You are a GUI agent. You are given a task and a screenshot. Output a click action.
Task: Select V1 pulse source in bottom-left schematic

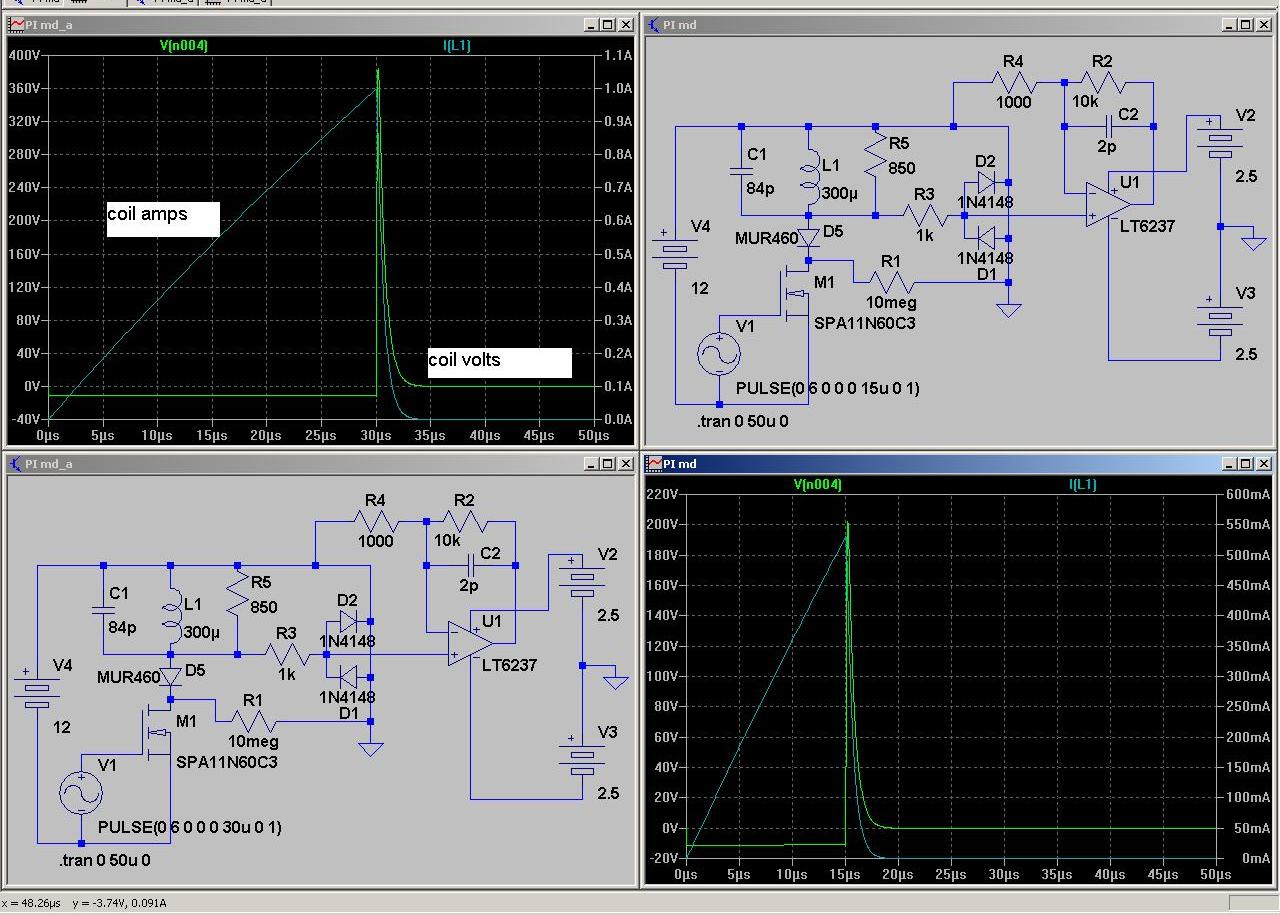point(81,793)
